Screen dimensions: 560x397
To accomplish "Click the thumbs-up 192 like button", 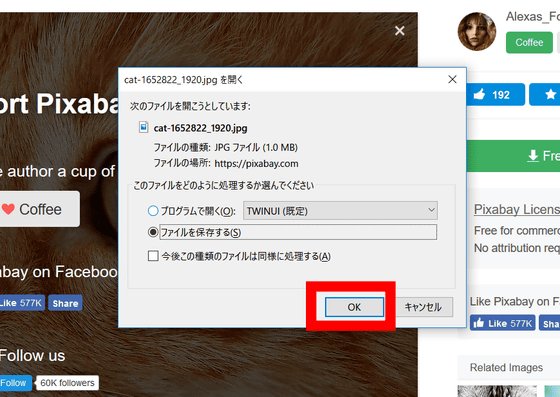I will point(496,95).
